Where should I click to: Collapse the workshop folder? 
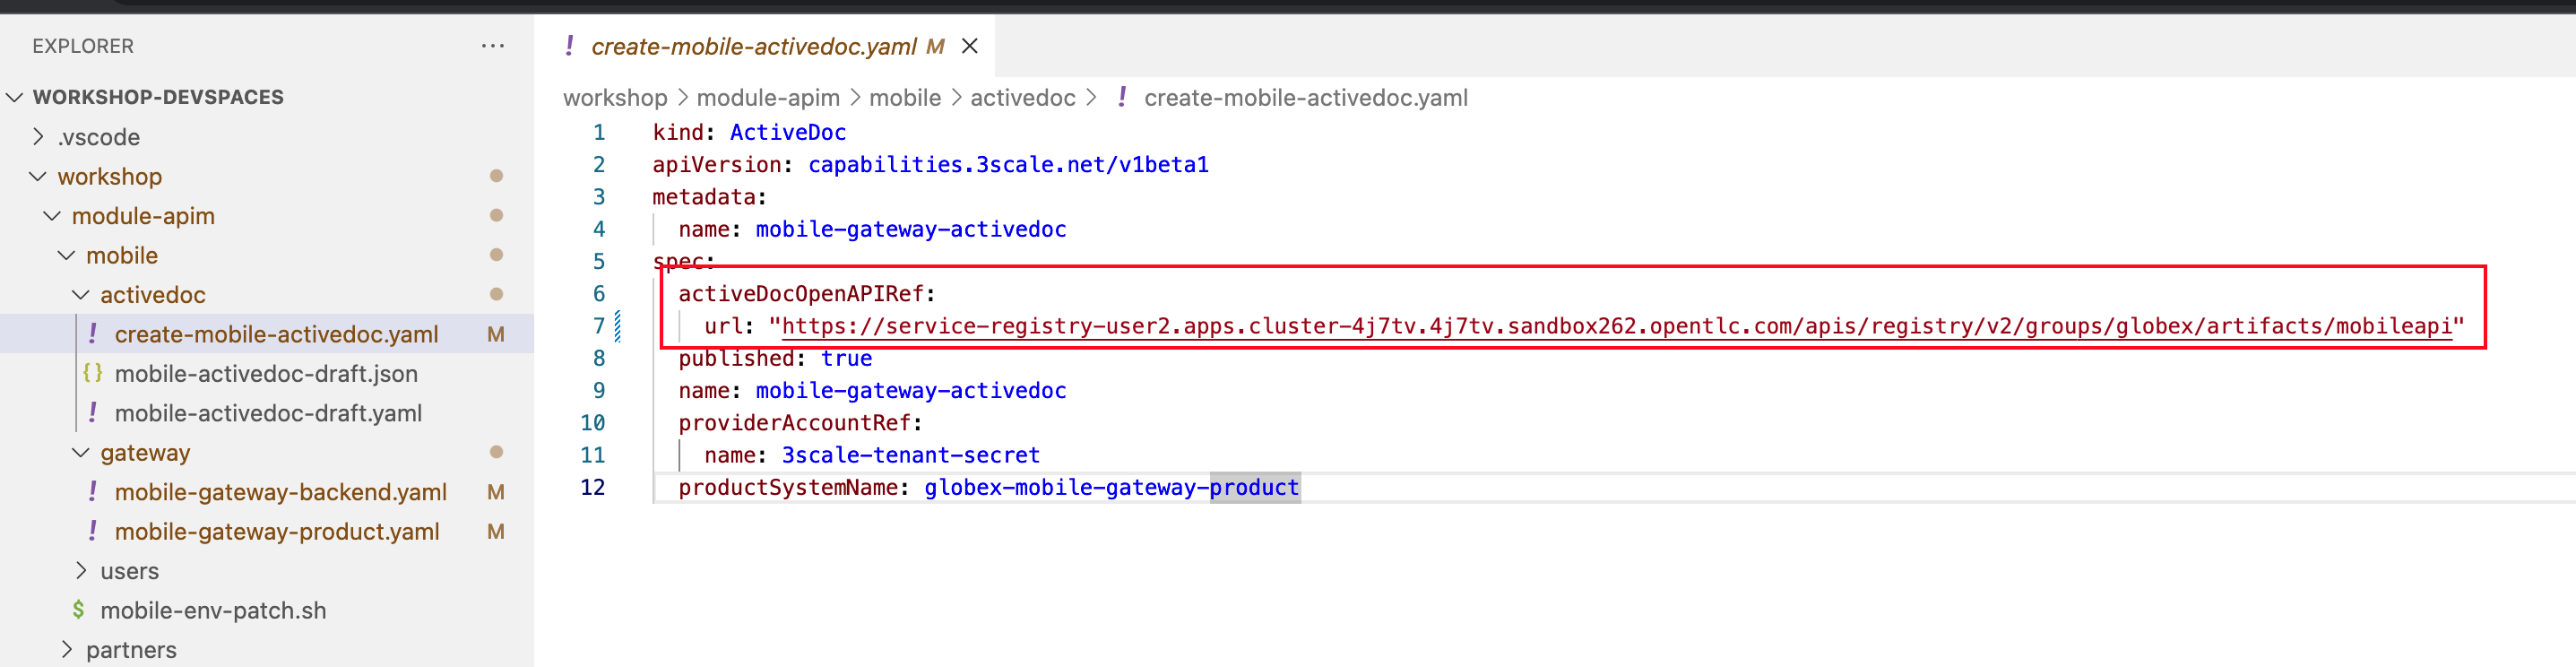(38, 176)
